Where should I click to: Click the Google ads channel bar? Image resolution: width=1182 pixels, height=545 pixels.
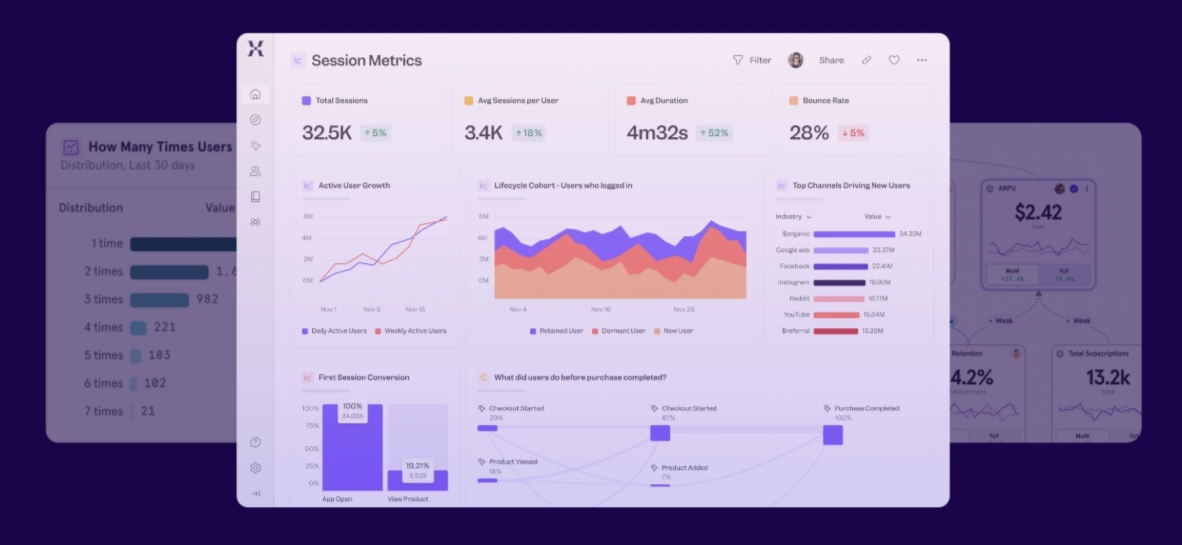coord(841,250)
